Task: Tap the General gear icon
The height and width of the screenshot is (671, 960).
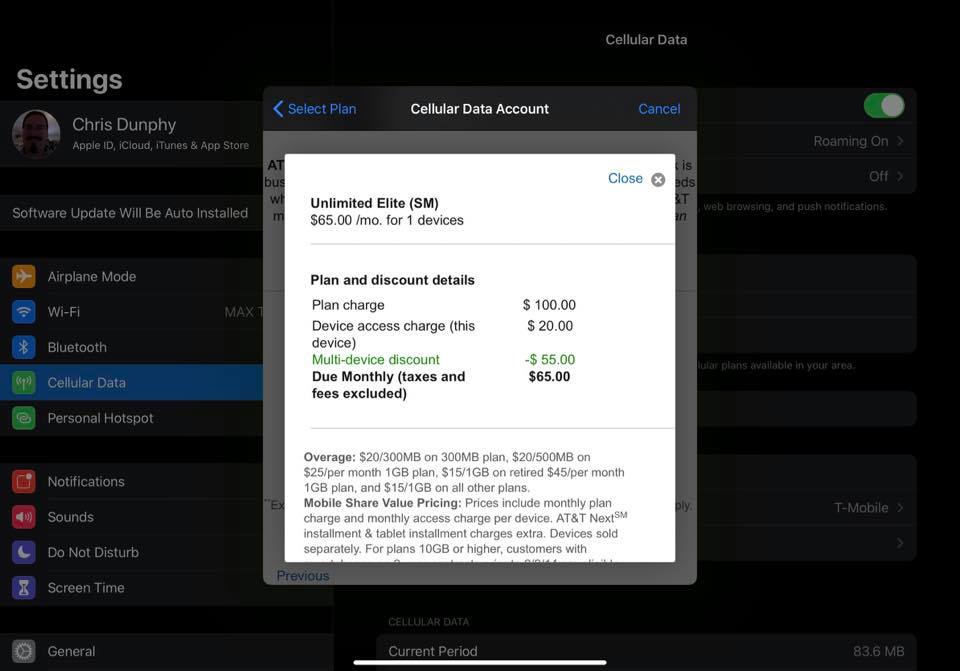Action: pyautogui.click(x=23, y=651)
